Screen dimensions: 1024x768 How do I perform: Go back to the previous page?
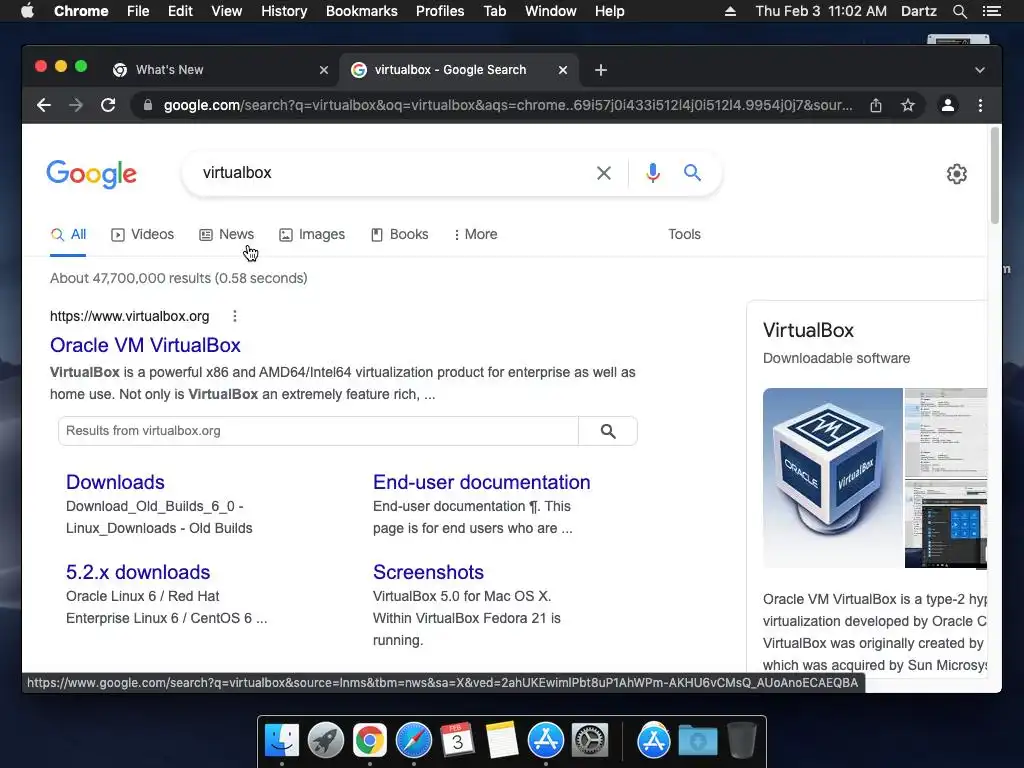[x=44, y=105]
